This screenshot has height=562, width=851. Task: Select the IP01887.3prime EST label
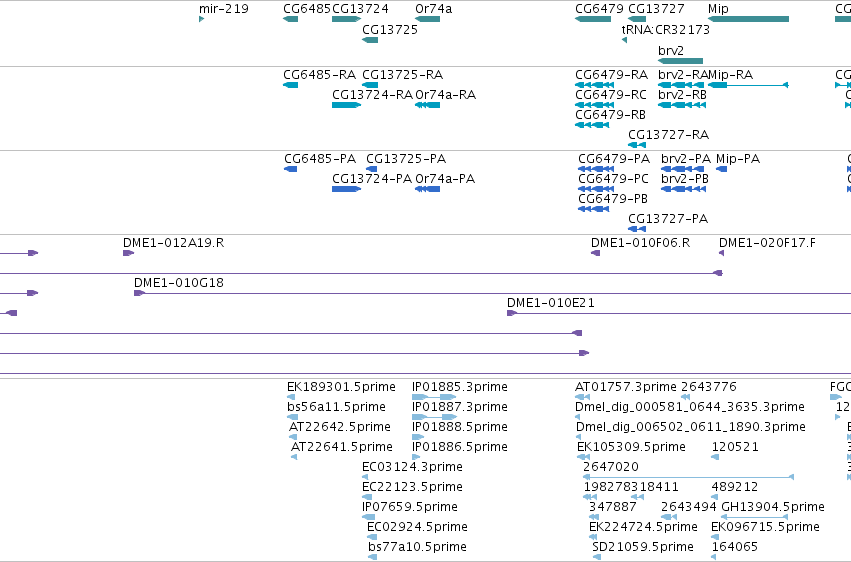click(x=460, y=407)
